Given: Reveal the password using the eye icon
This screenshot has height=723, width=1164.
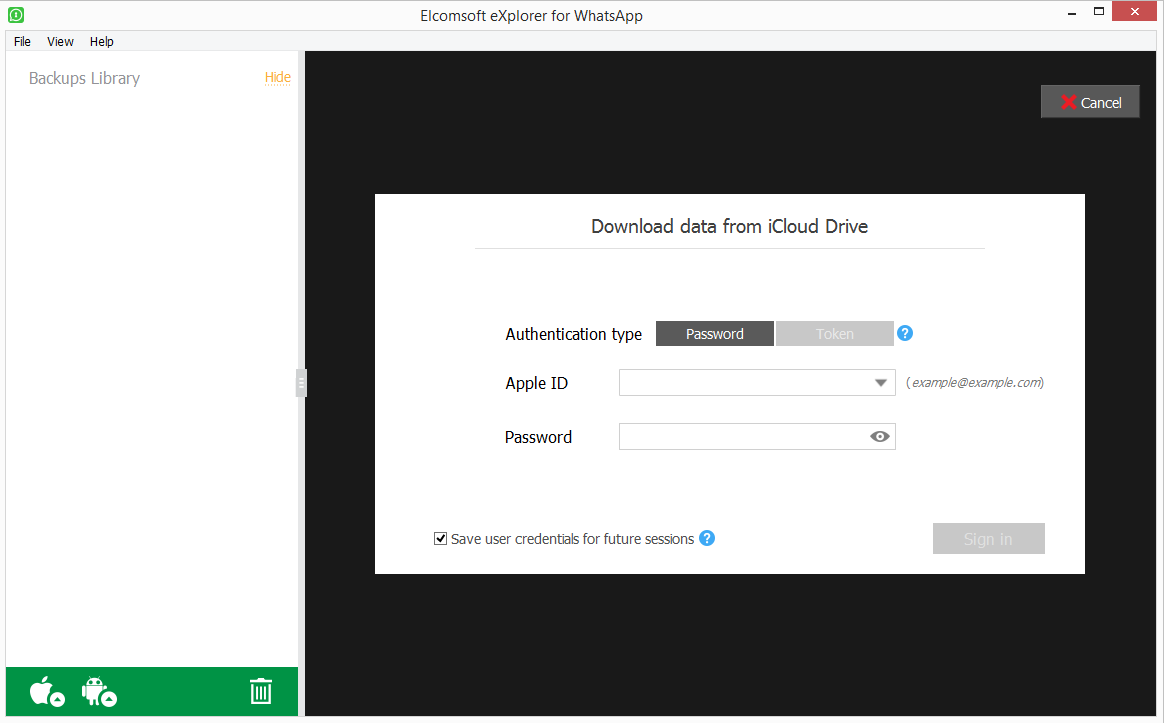Looking at the screenshot, I should (x=879, y=436).
